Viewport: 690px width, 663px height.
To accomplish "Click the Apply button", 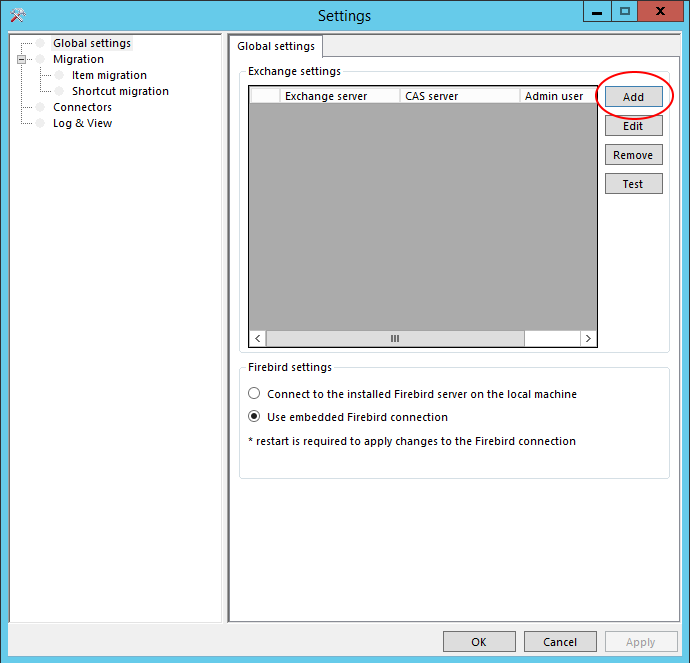I will [x=641, y=642].
